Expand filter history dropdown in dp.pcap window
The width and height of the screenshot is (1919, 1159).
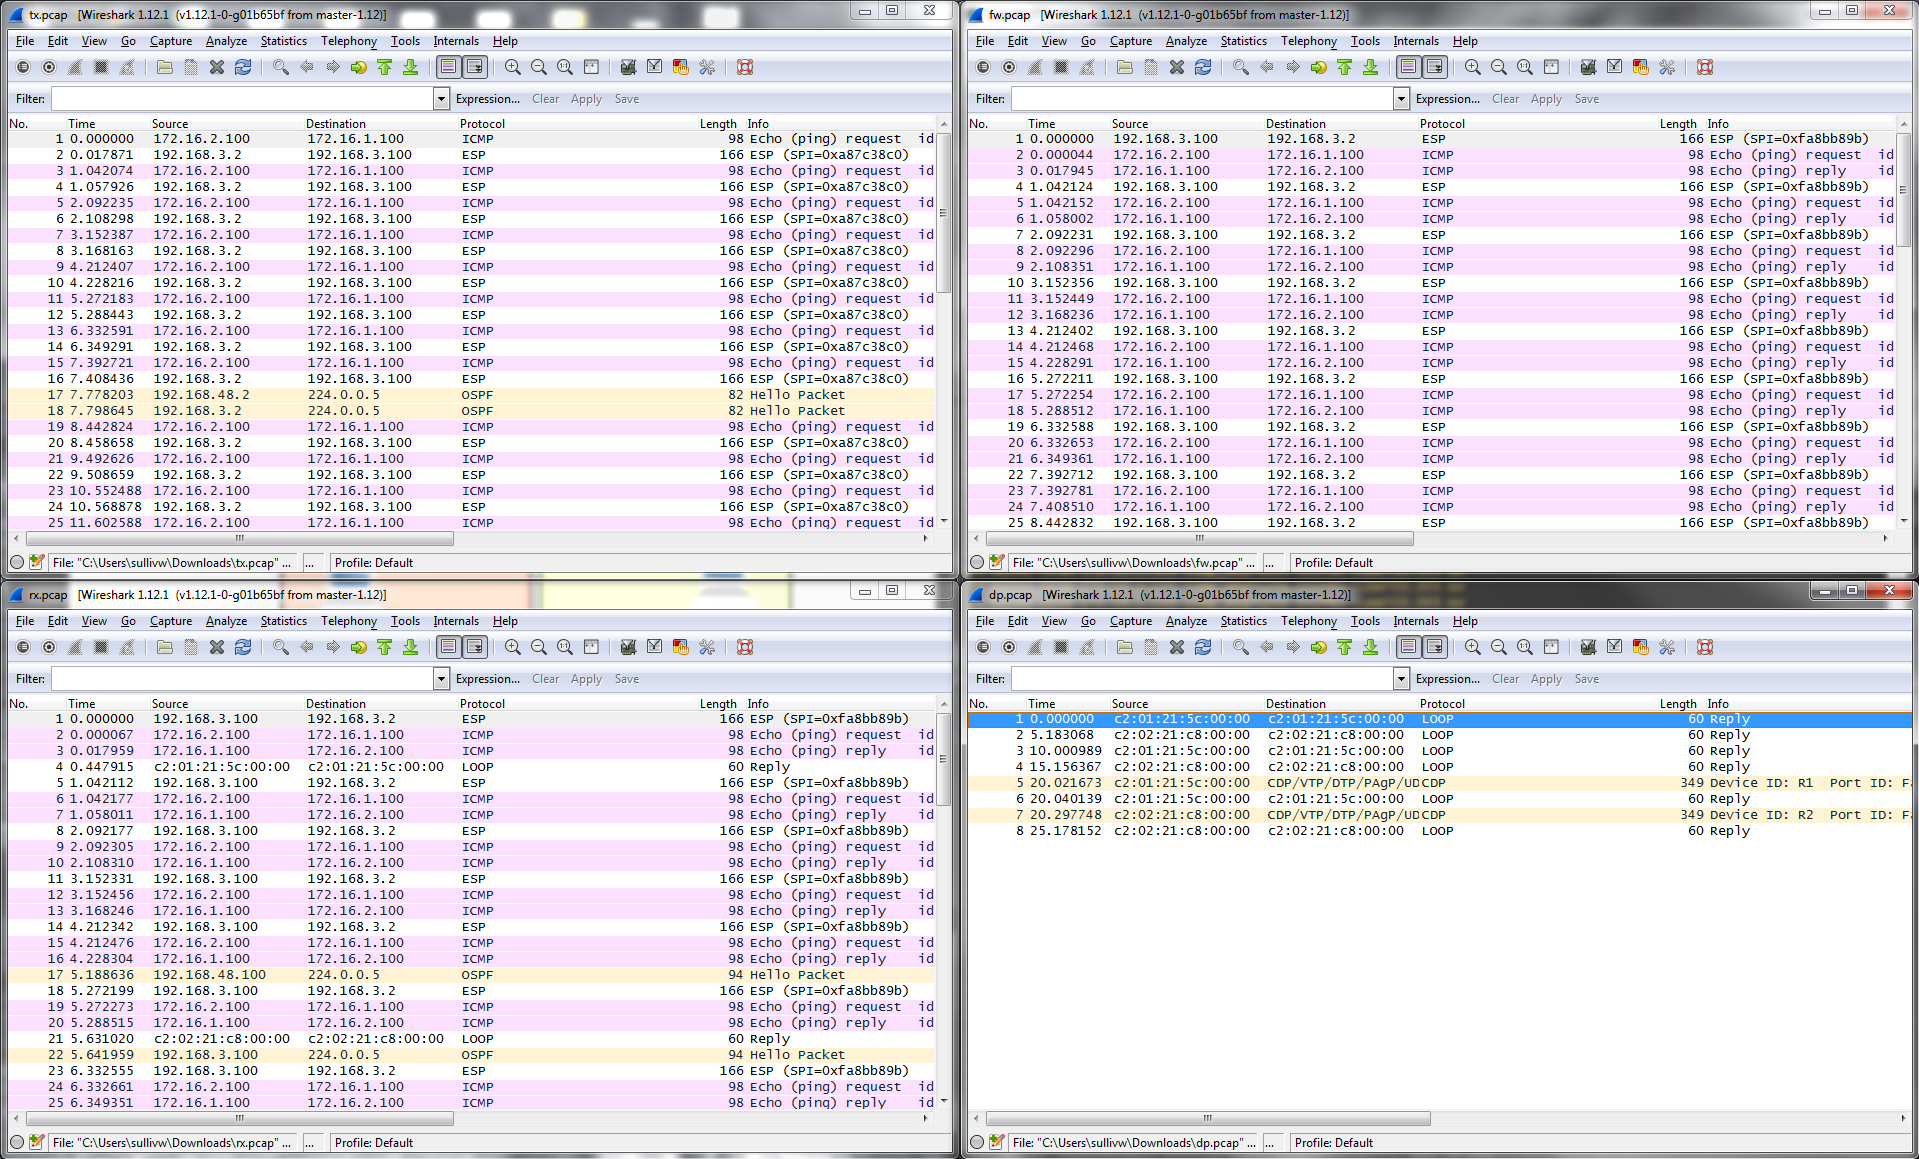pos(1401,679)
